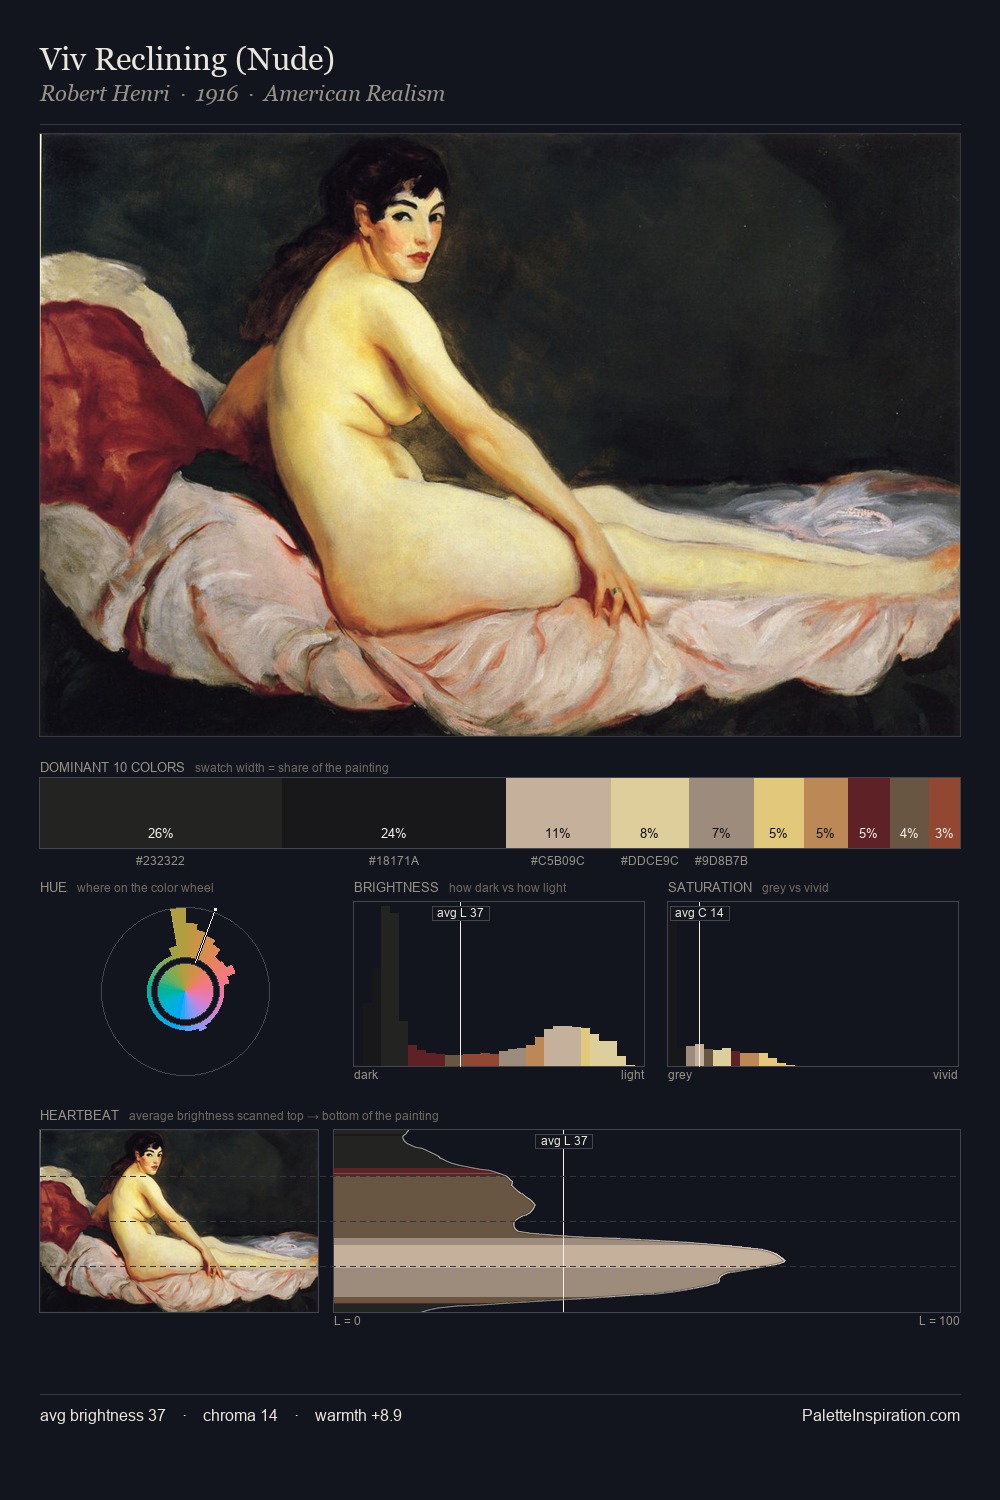Click the 'DOMINANT 10 COLORS' heading

pyautogui.click(x=112, y=767)
